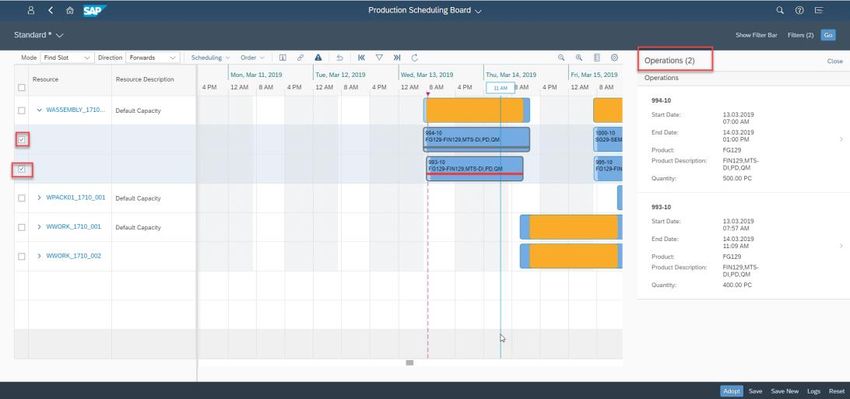Open details arrow for operation 993-10
The width and height of the screenshot is (850, 399).
[840, 246]
